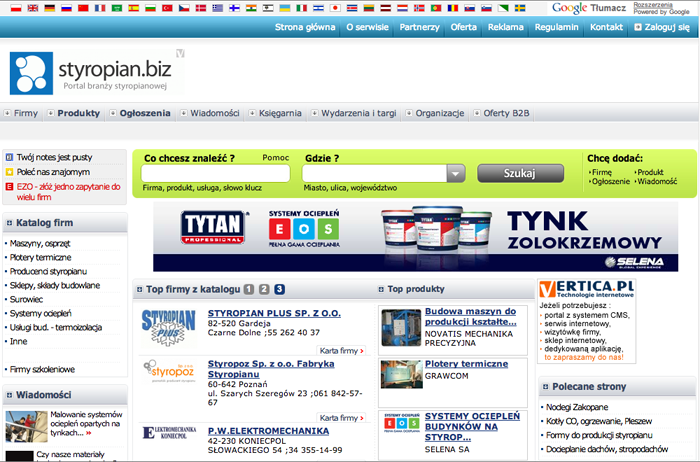The height and width of the screenshot is (462, 700).
Task: Choose the Greek flag
Action: (x=217, y=8)
